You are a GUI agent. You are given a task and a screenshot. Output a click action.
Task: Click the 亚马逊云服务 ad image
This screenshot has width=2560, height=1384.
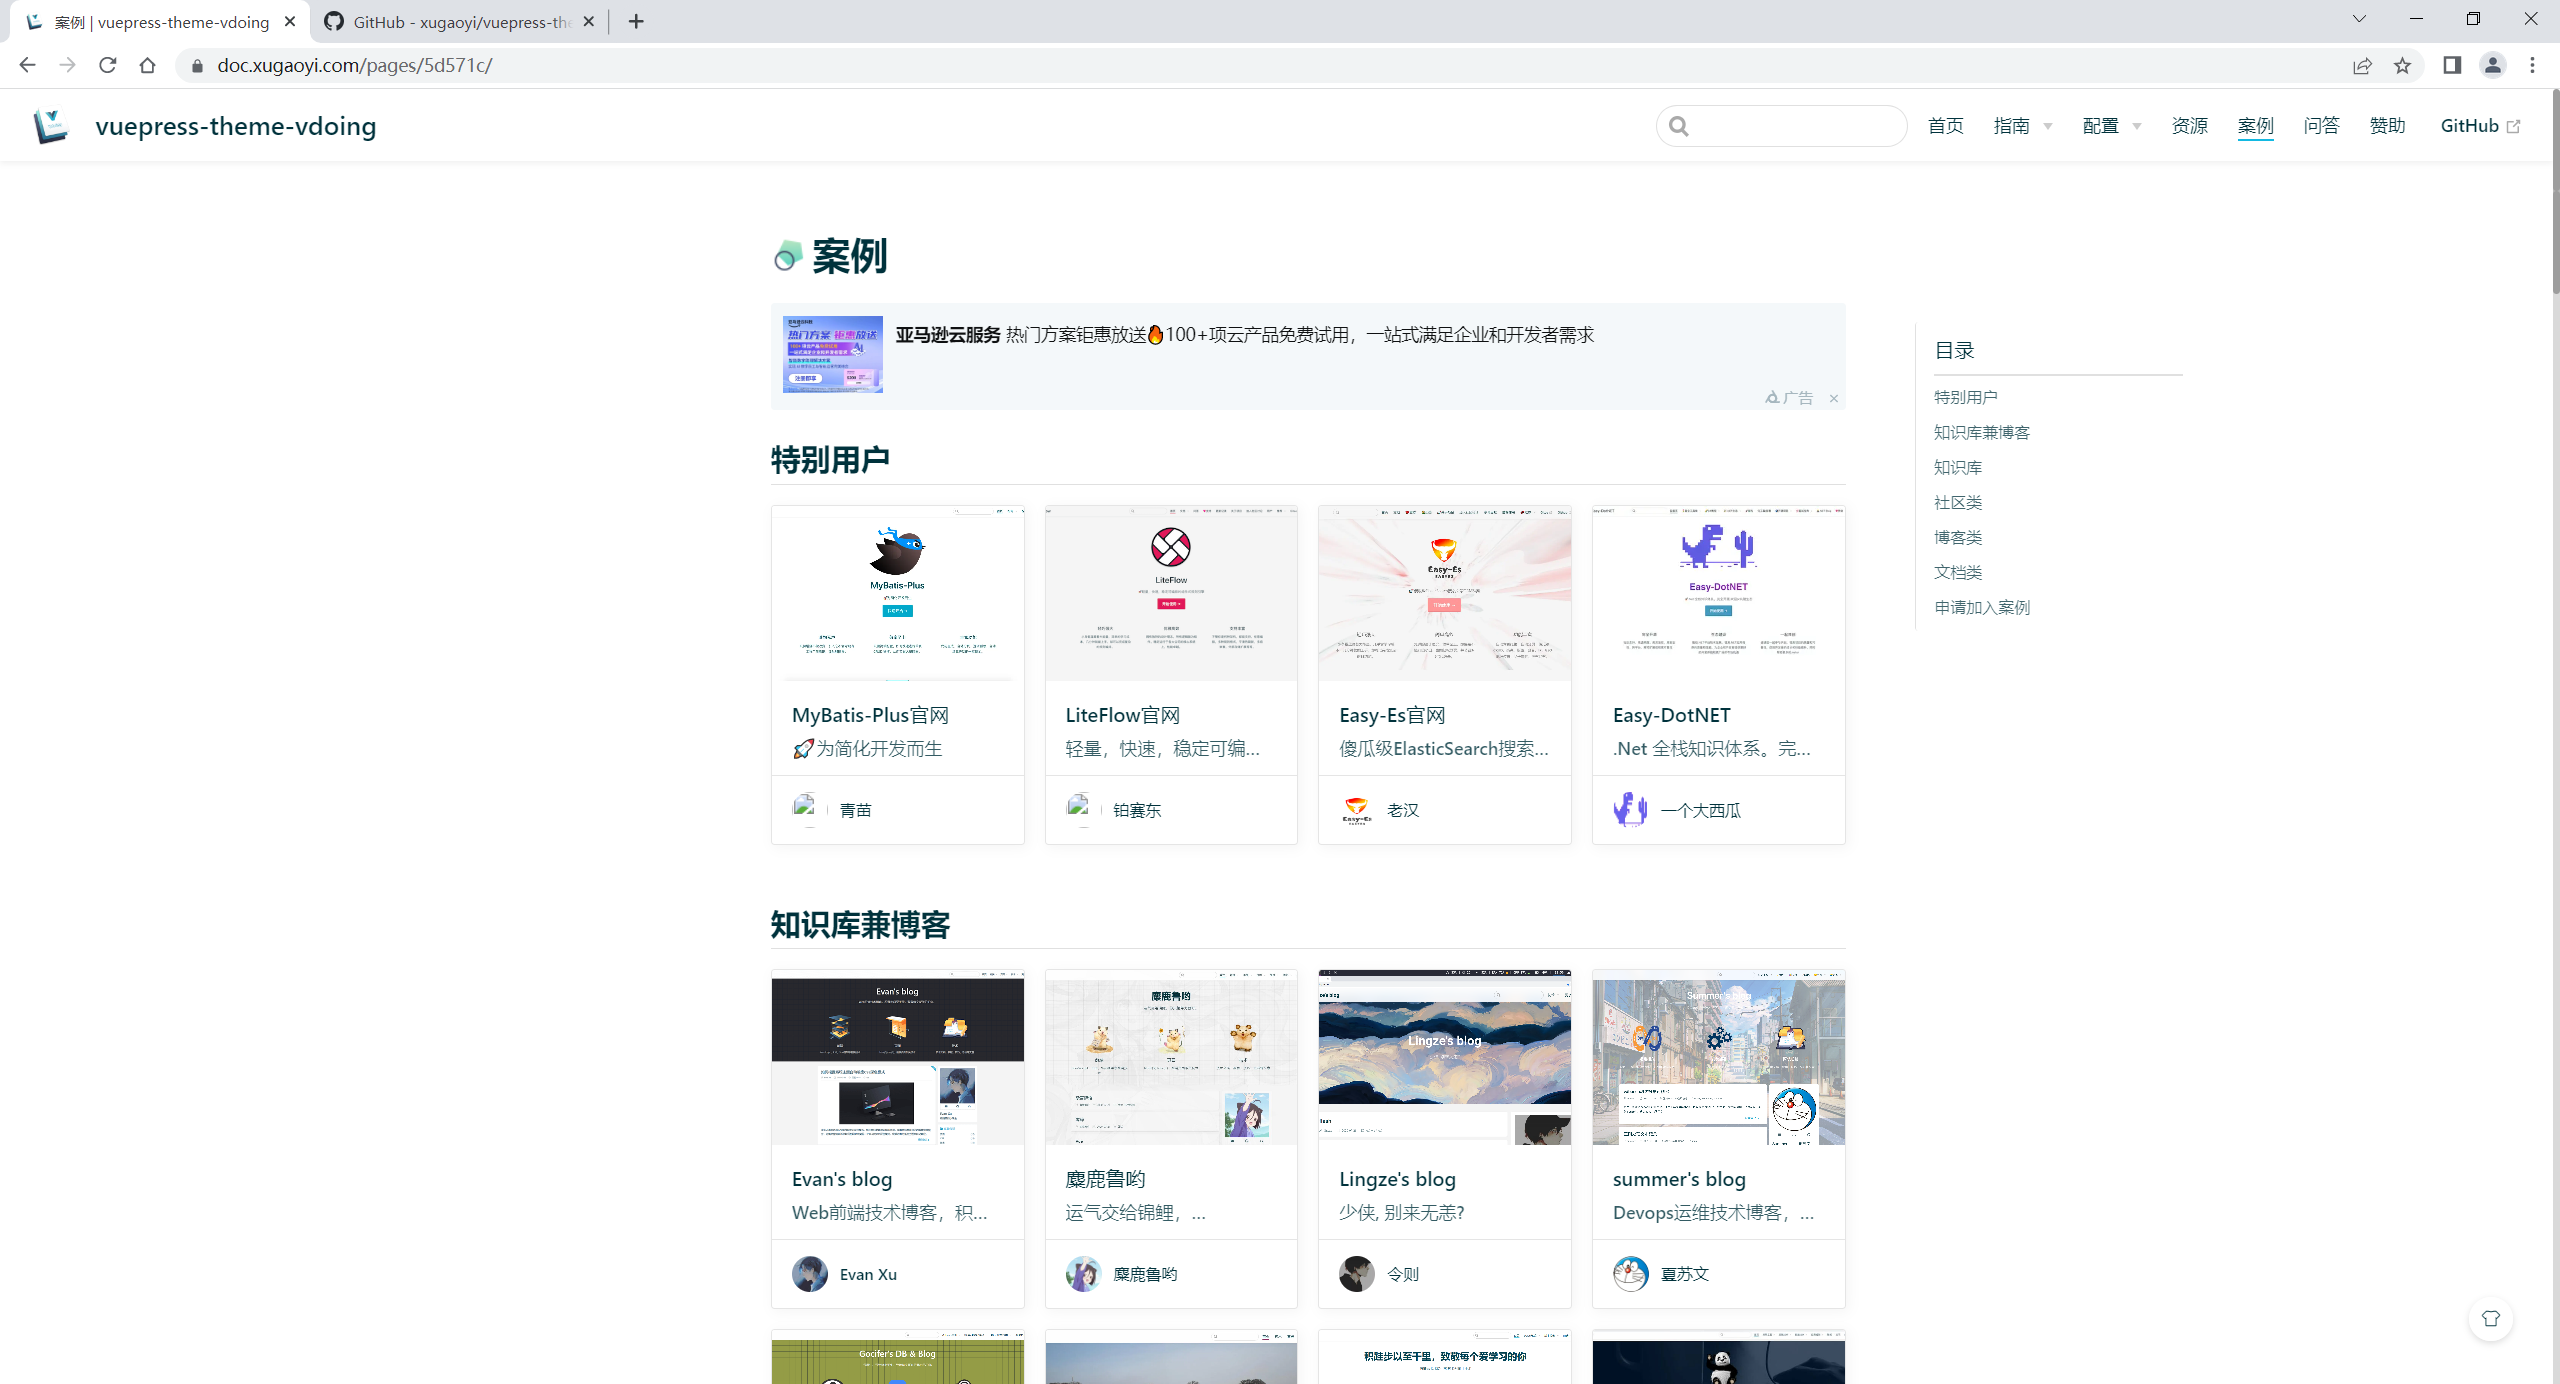832,354
